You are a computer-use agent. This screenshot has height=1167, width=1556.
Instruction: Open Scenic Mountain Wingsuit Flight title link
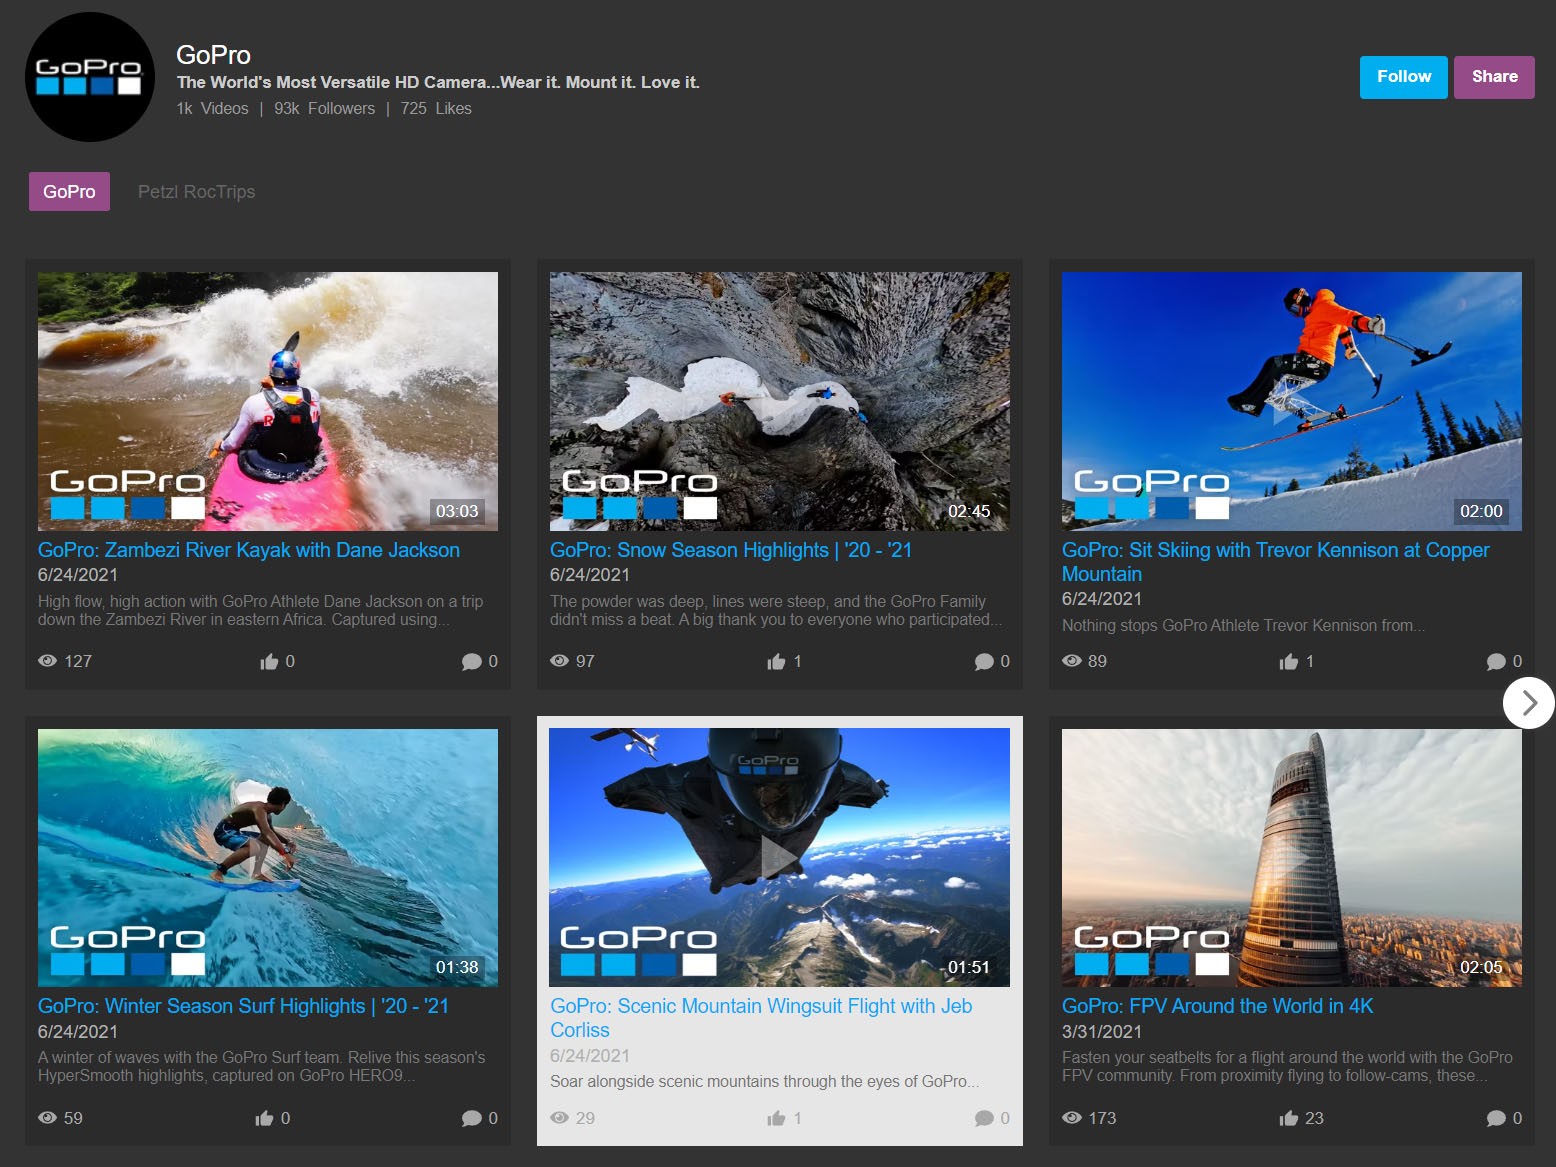(761, 1018)
